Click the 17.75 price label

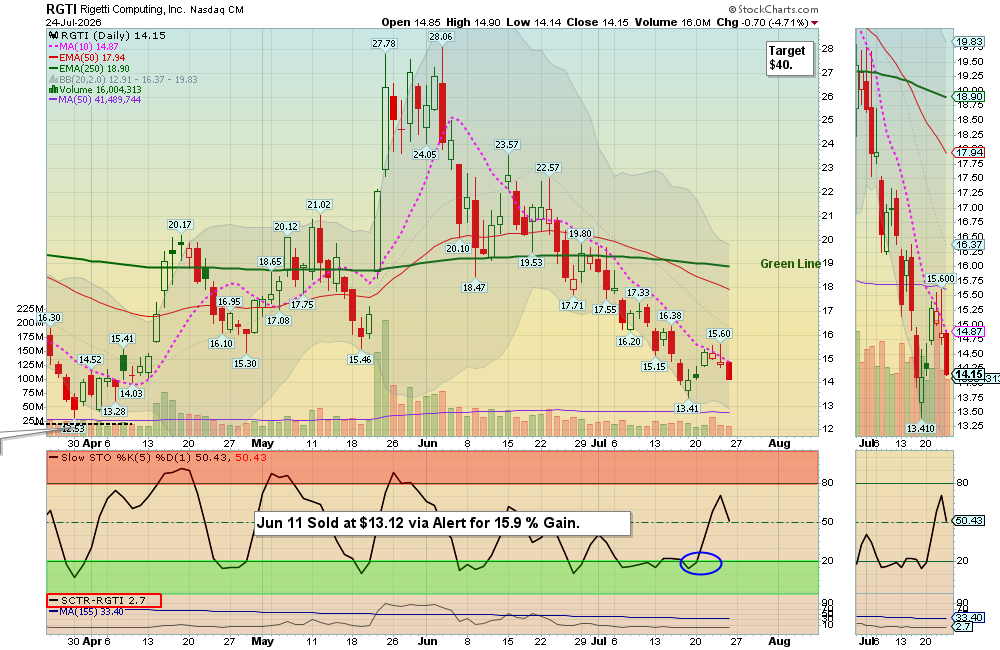coord(302,304)
